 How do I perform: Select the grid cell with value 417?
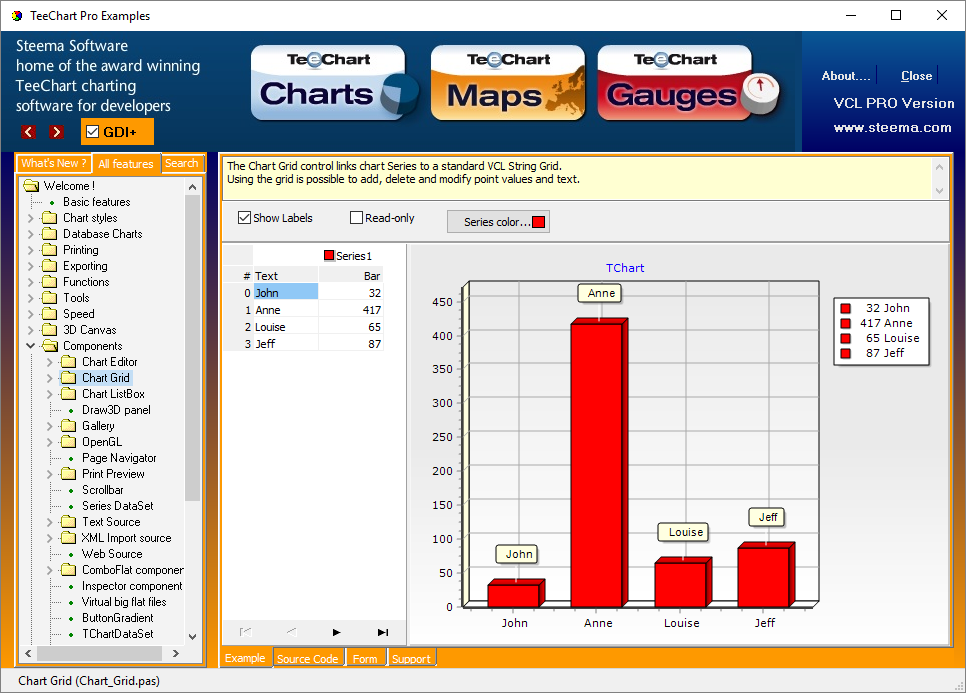click(351, 310)
